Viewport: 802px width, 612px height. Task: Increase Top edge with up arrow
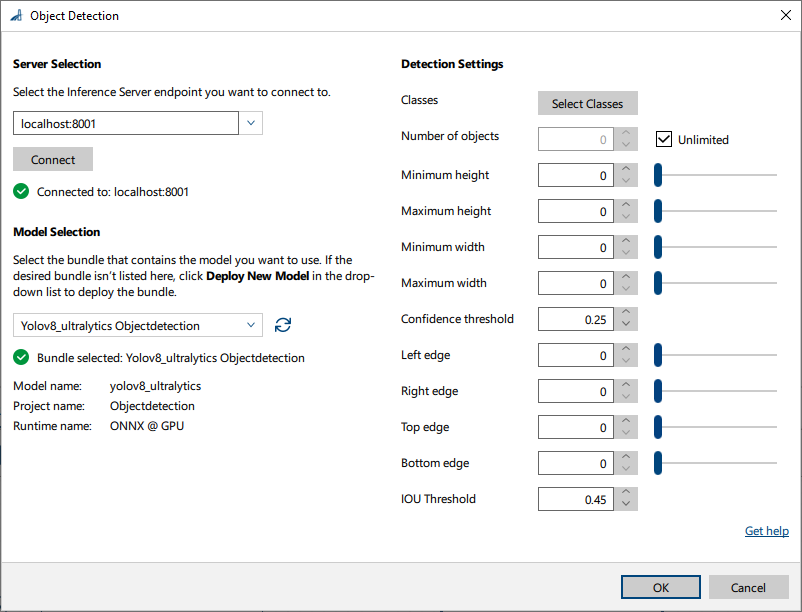626,421
